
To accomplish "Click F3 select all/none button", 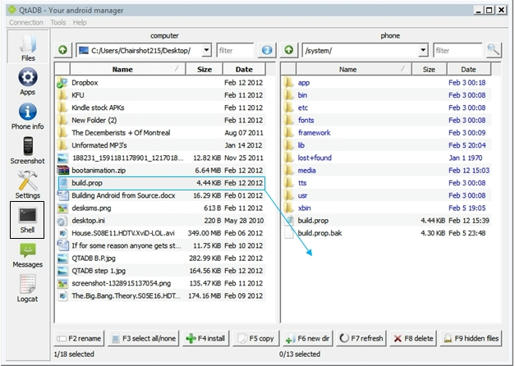I will tap(144, 338).
